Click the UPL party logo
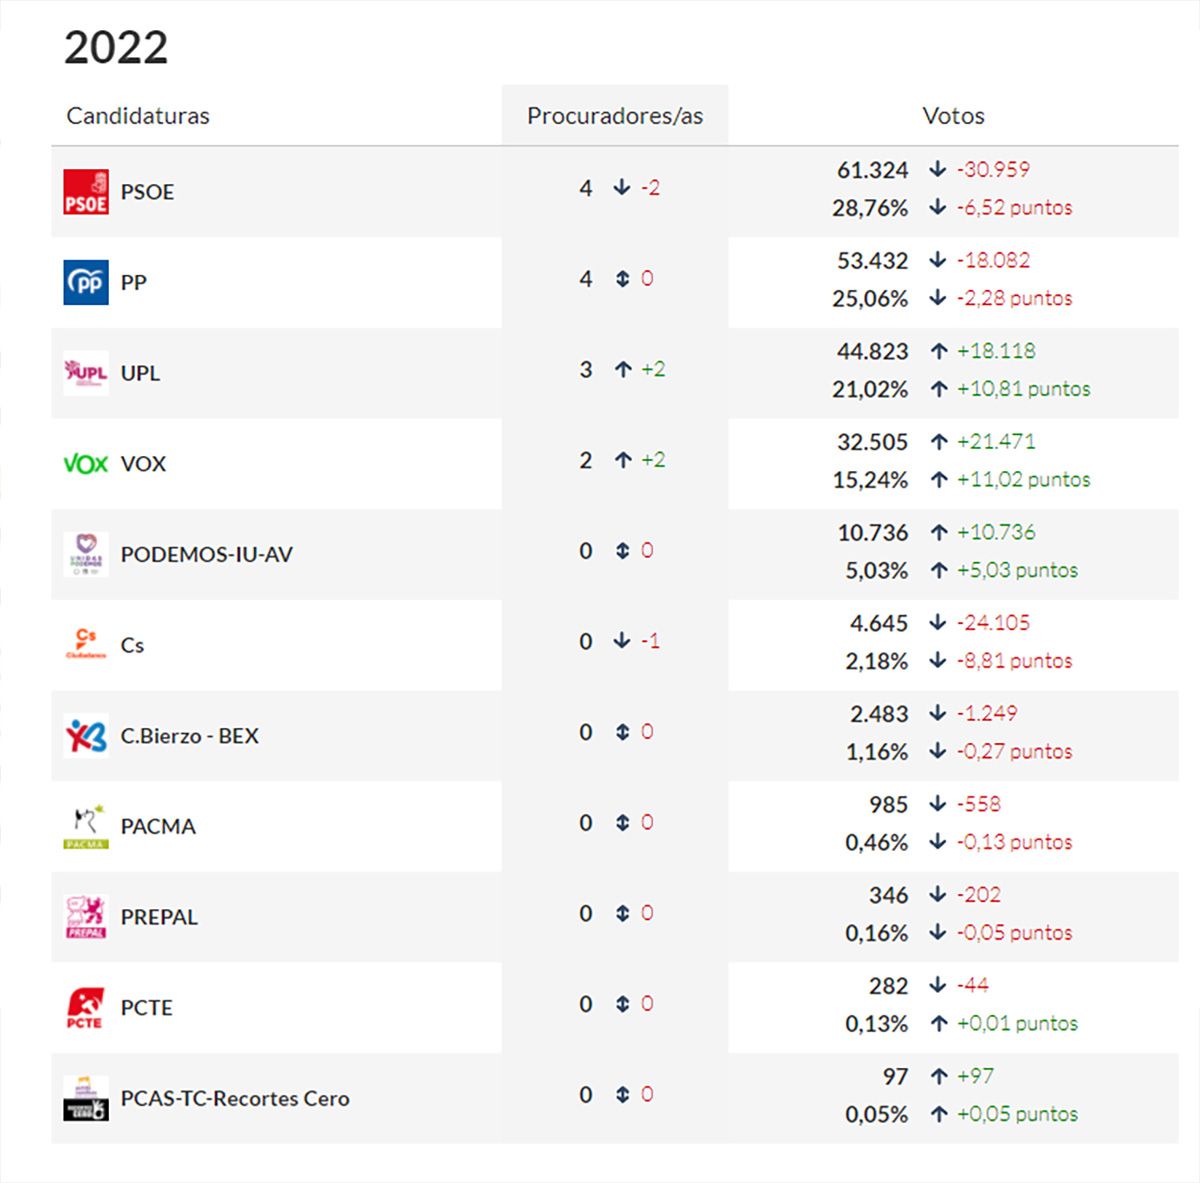This screenshot has width=1200, height=1183. coord(86,373)
